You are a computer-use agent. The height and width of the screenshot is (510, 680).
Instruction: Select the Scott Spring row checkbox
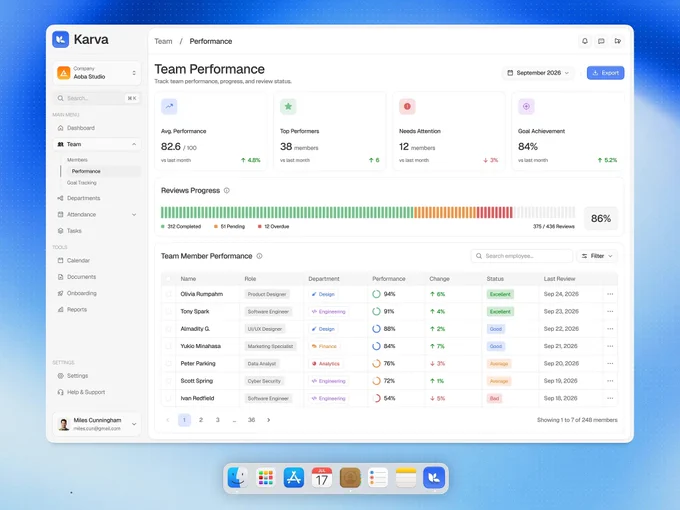[x=168, y=381]
